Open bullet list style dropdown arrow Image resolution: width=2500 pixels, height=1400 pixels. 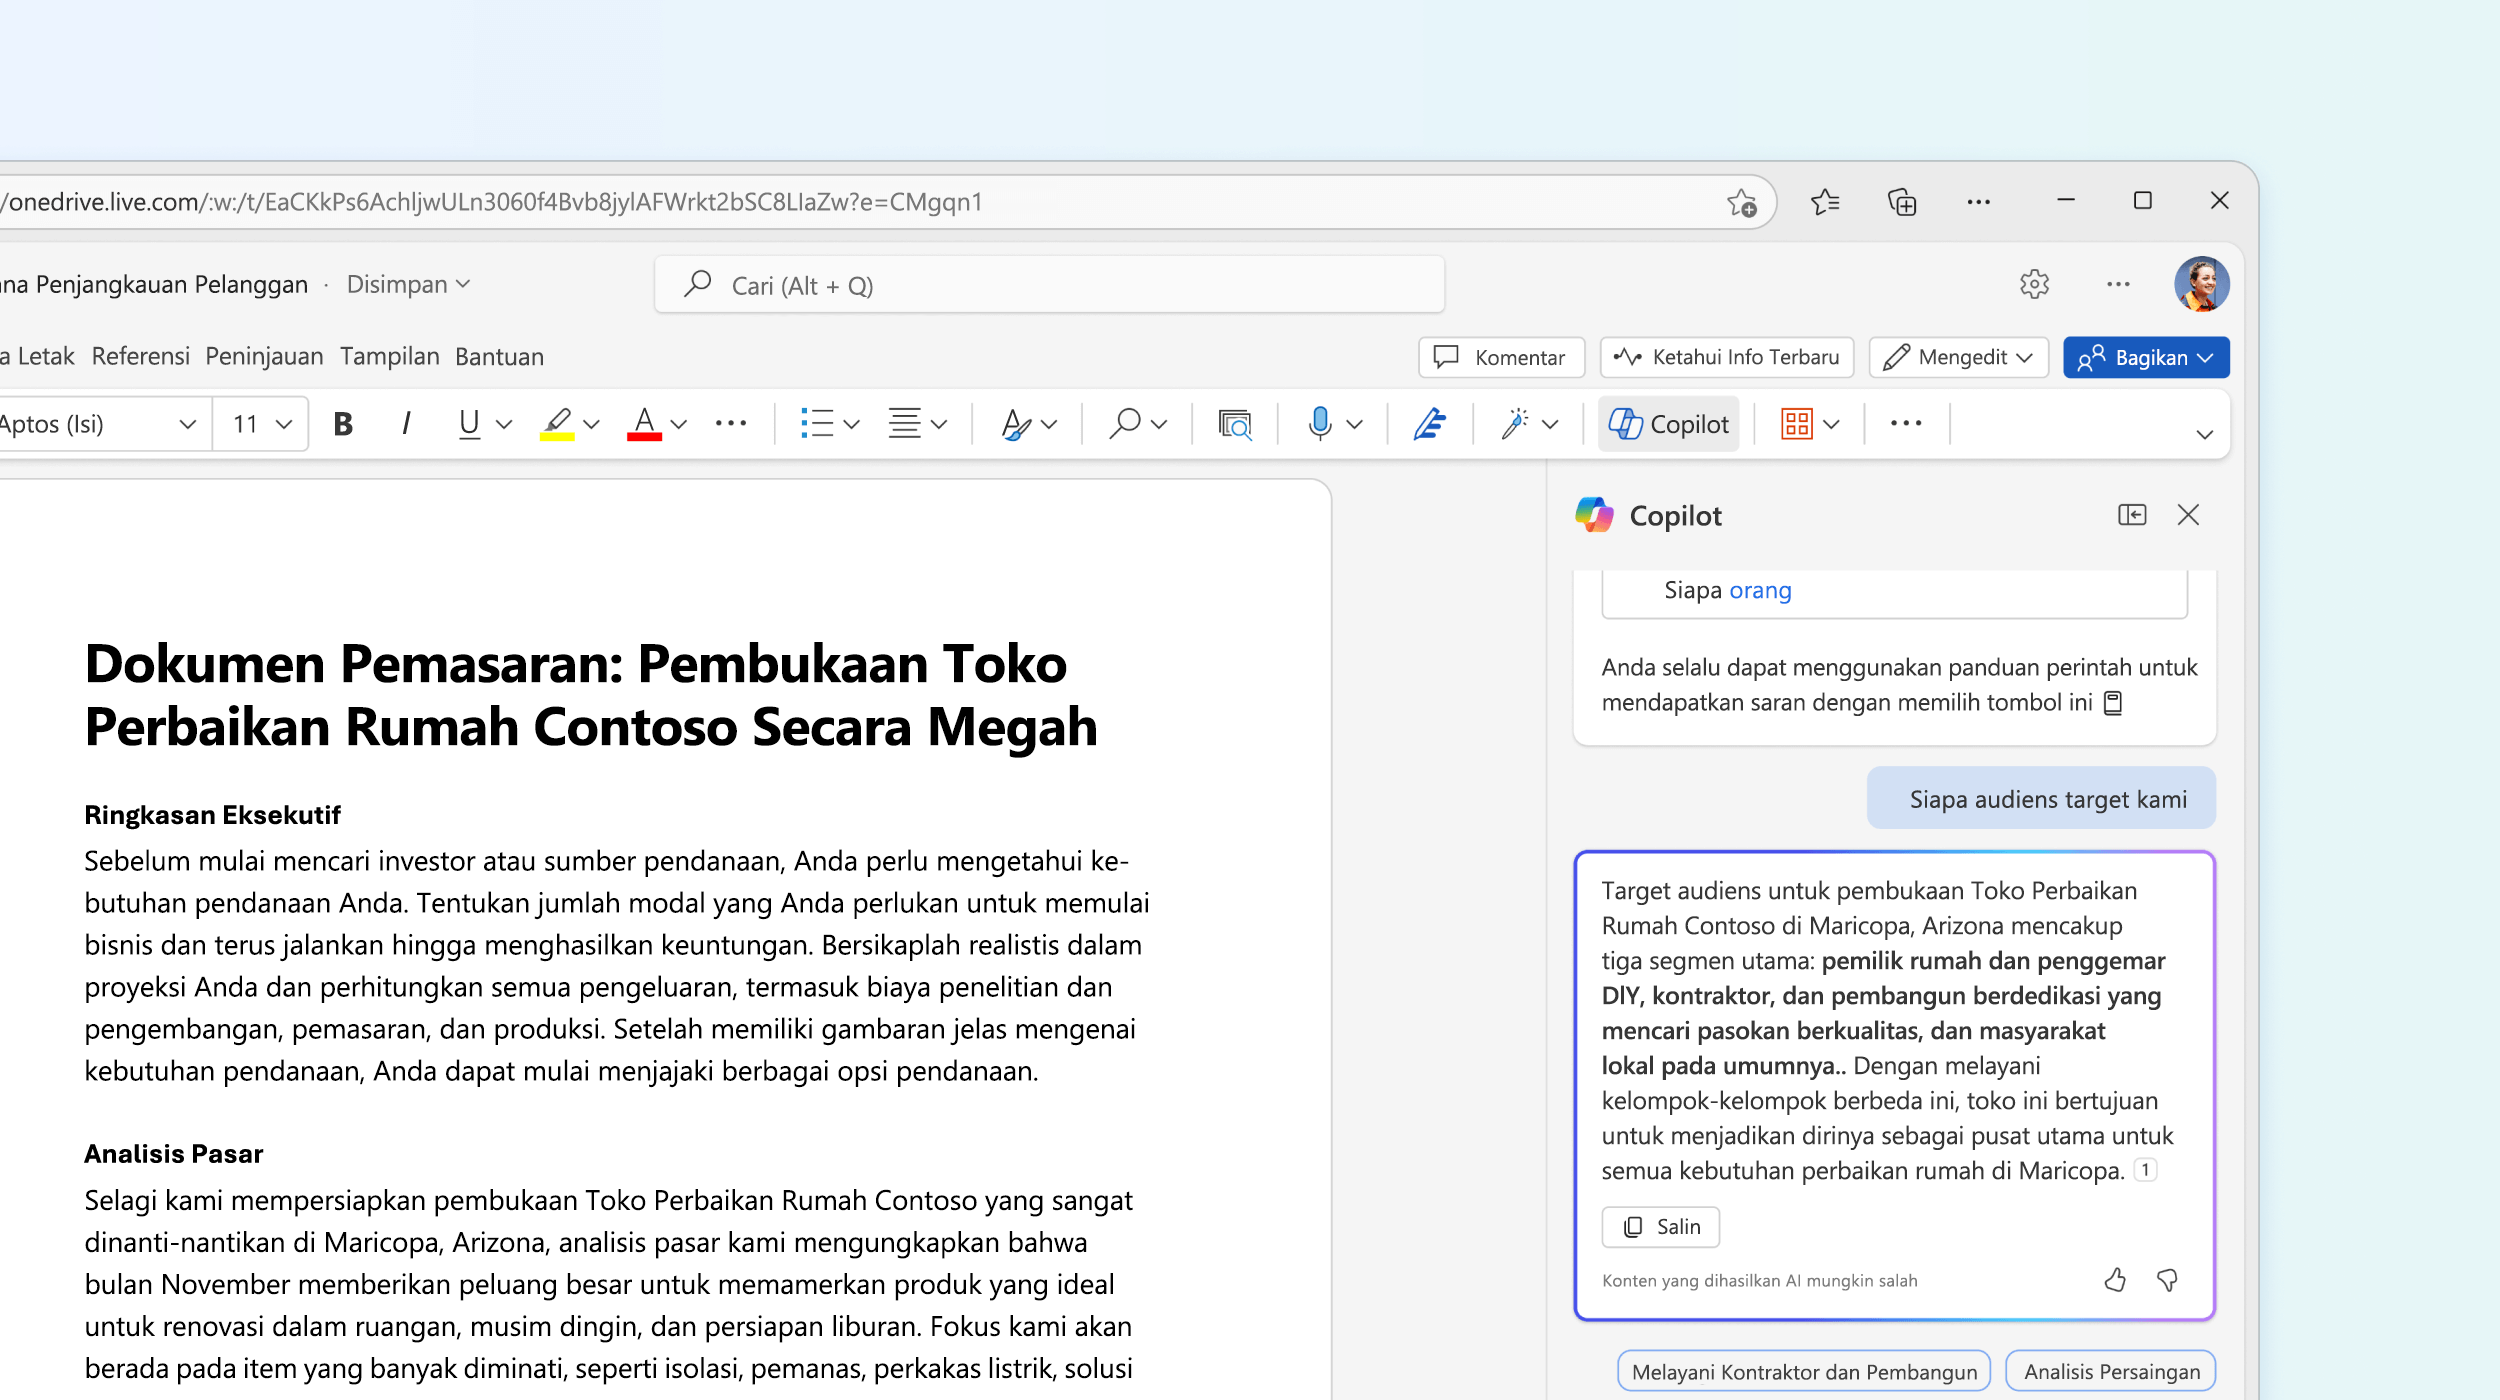coord(852,425)
